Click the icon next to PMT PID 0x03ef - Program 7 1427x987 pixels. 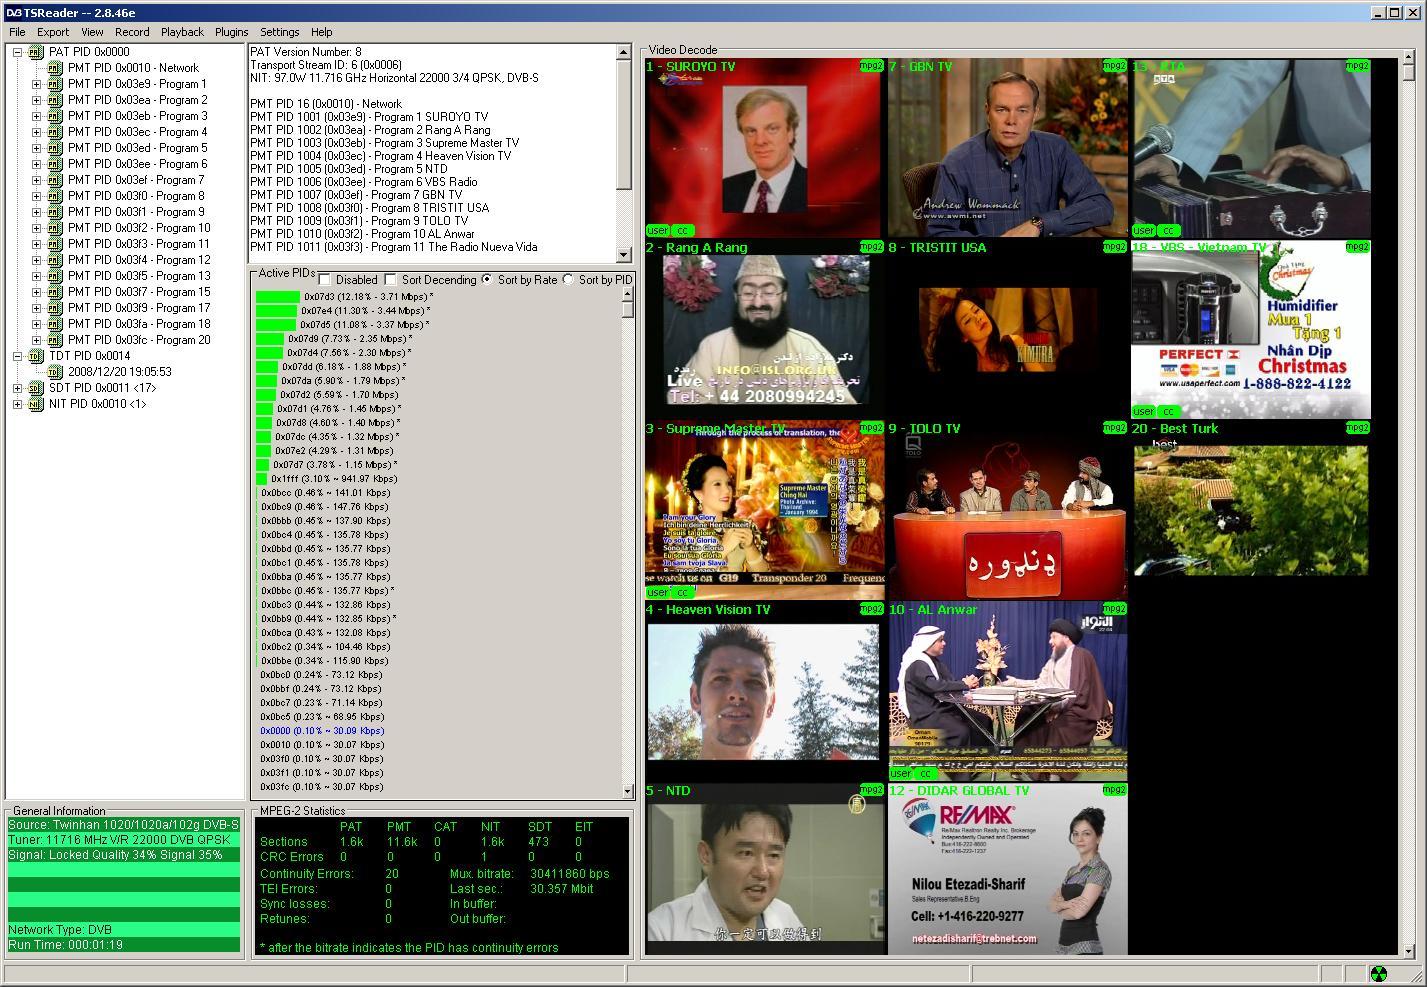[55, 180]
